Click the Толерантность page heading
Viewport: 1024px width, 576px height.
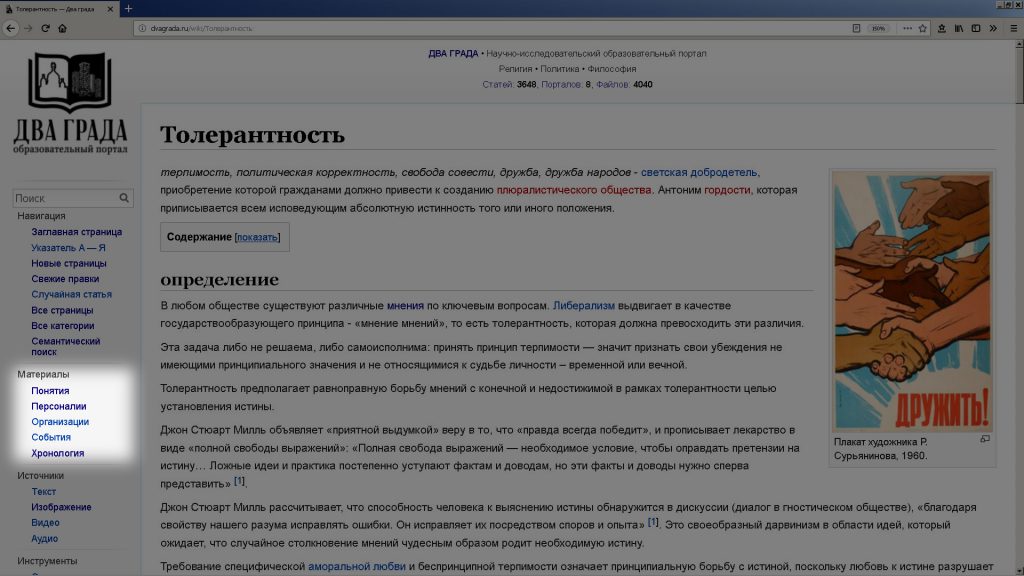[252, 135]
